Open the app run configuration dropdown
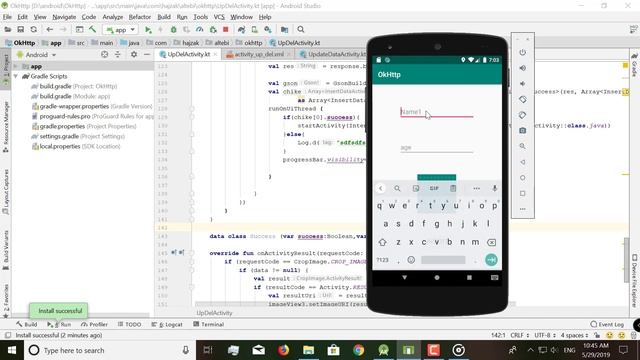Image resolution: width=640 pixels, height=360 pixels. pos(121,30)
